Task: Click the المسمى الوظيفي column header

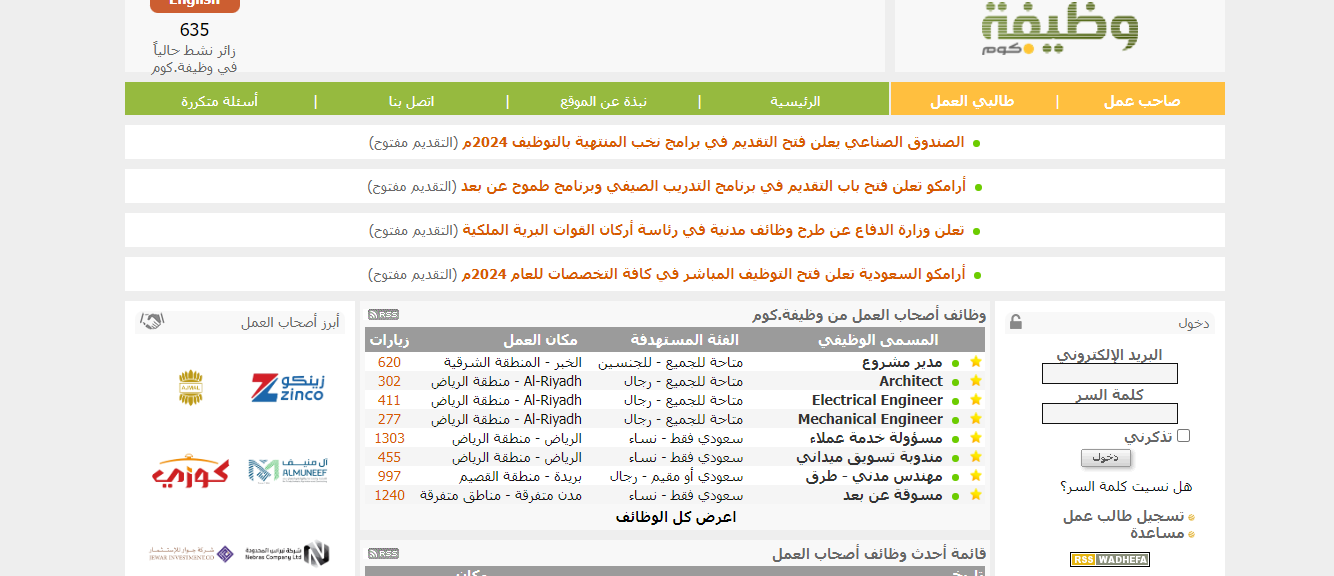Action: coord(878,340)
